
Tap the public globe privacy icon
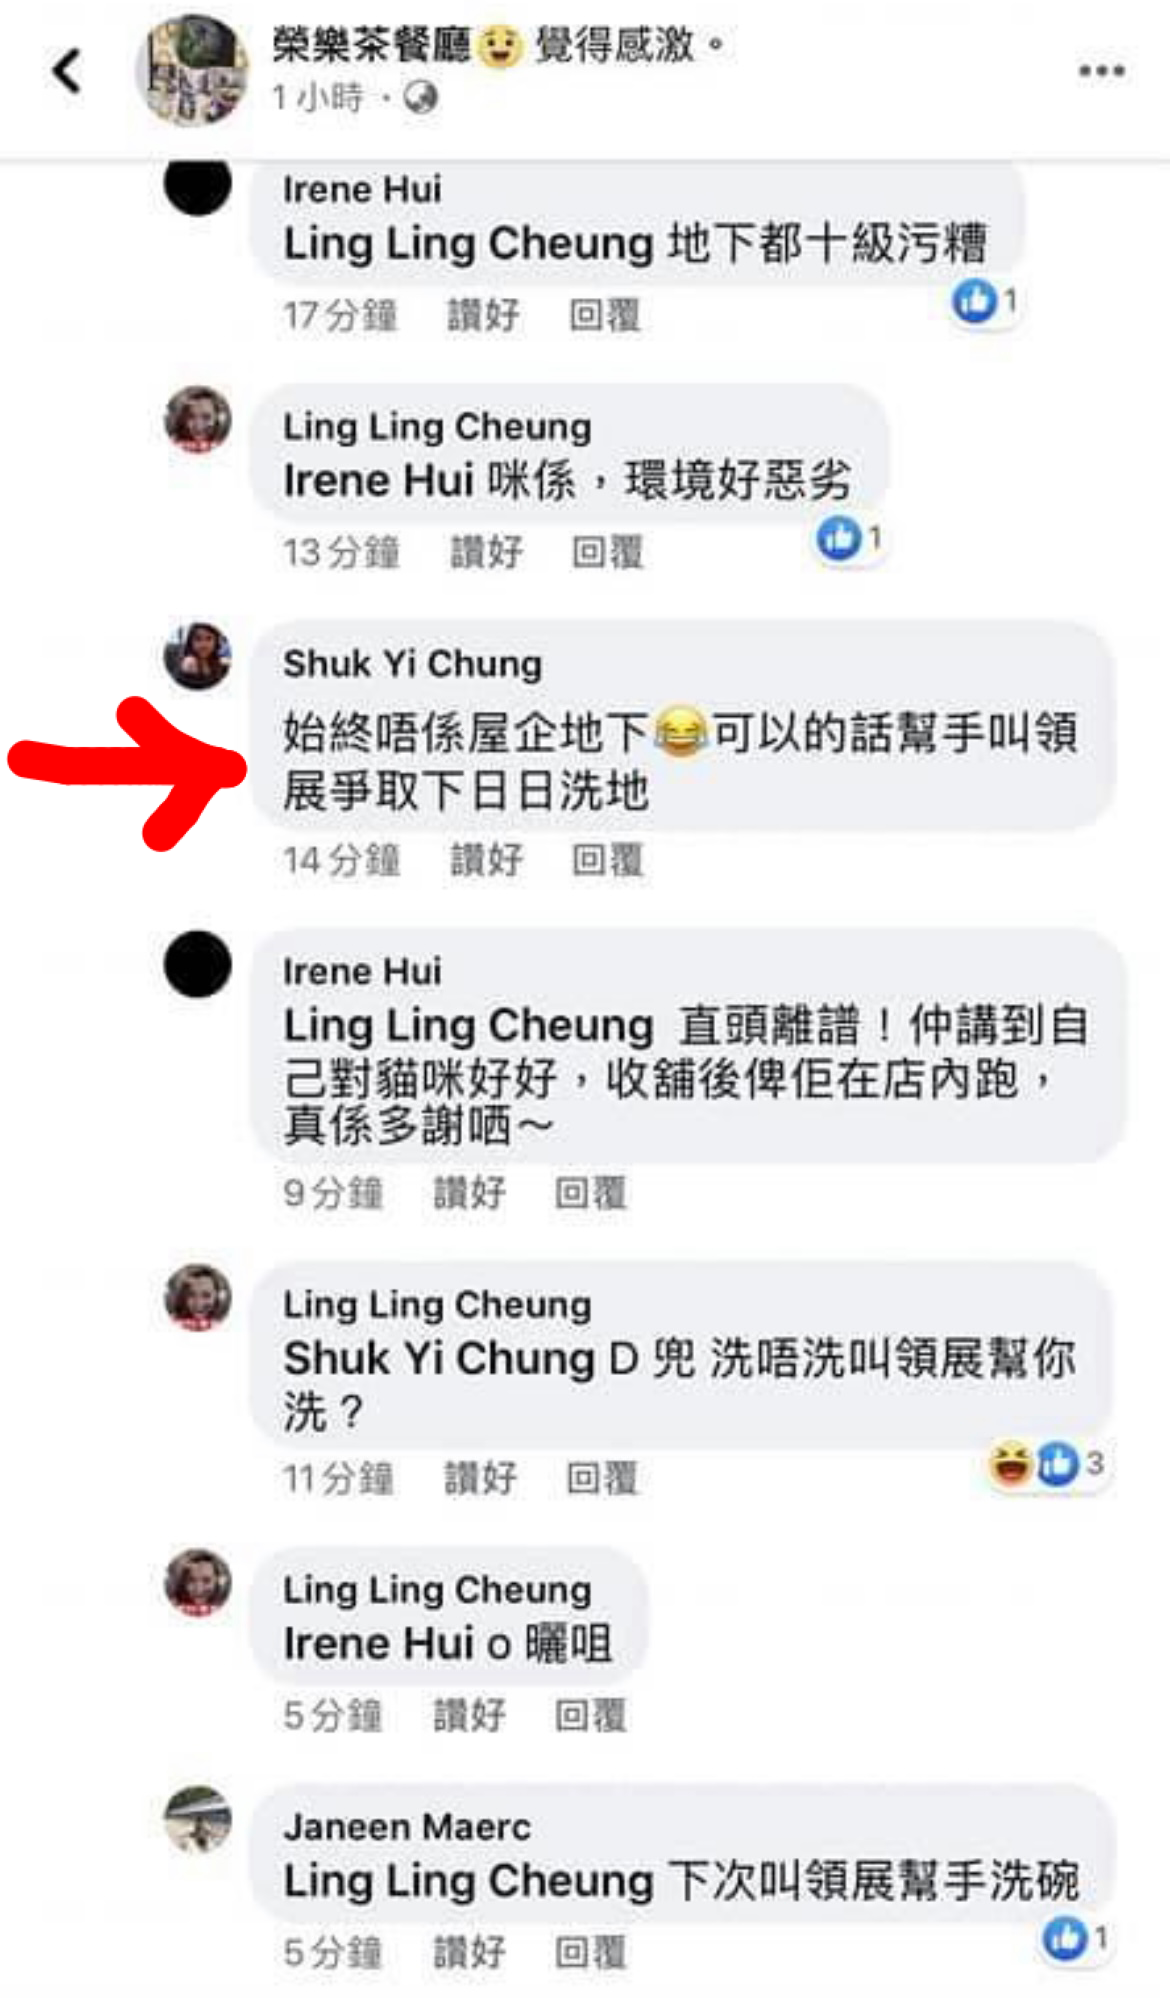pyautogui.click(x=420, y=98)
